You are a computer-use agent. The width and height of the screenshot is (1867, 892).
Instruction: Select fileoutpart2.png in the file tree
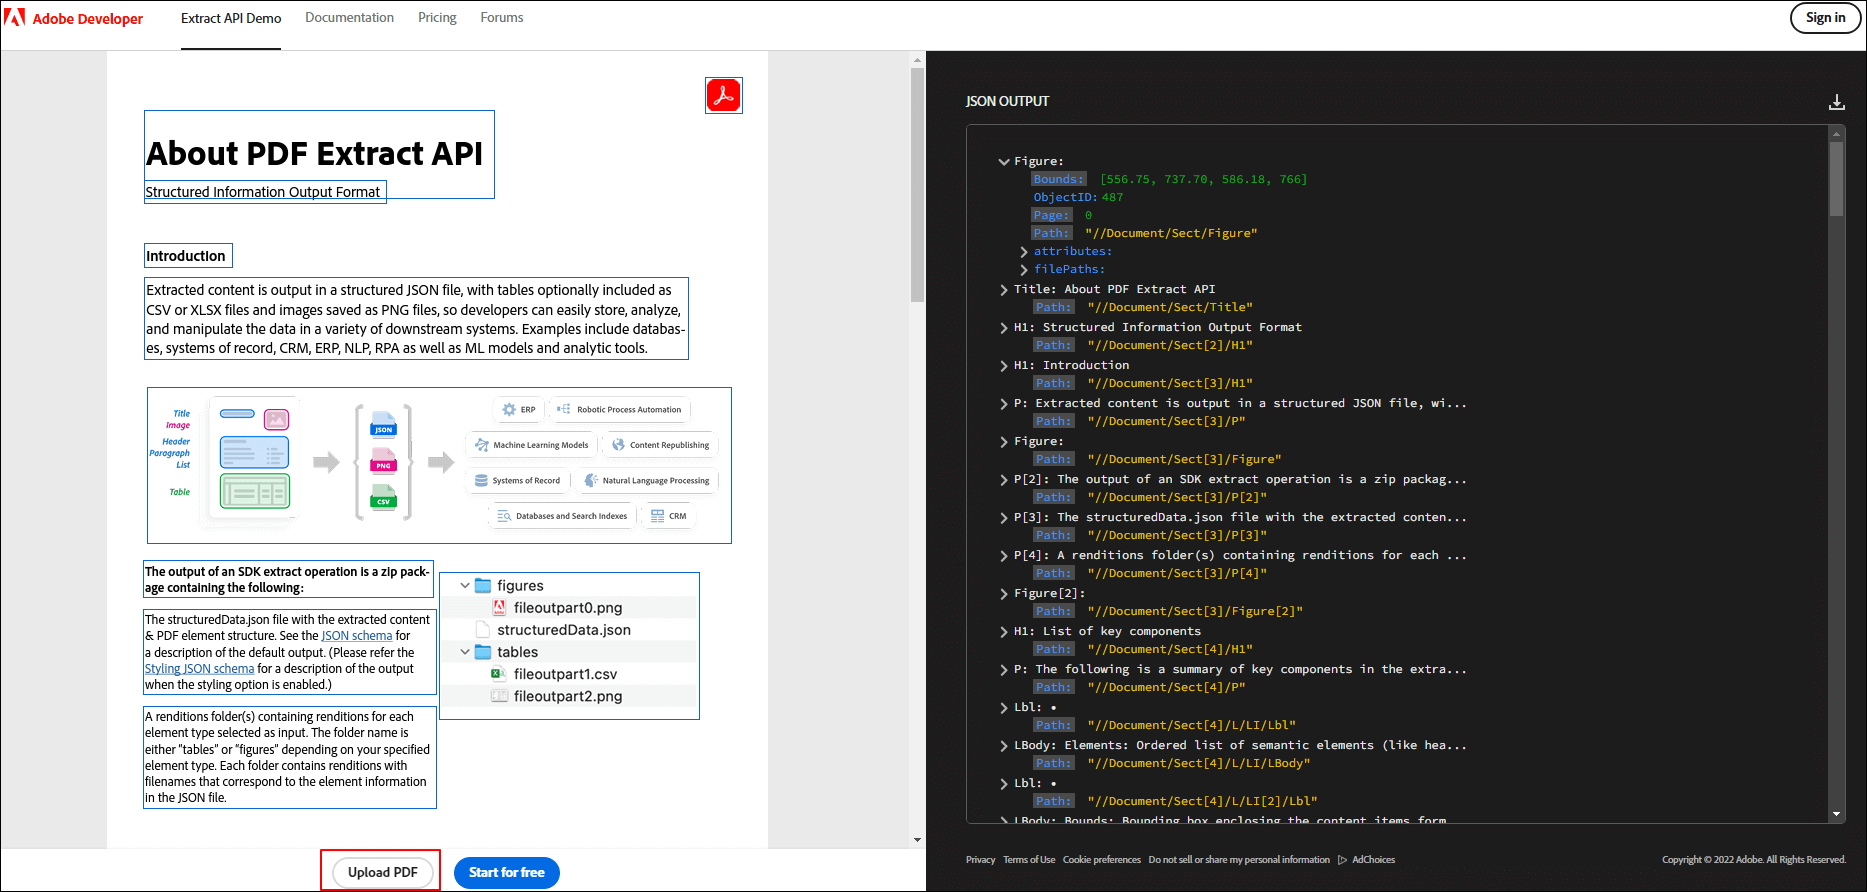(567, 696)
